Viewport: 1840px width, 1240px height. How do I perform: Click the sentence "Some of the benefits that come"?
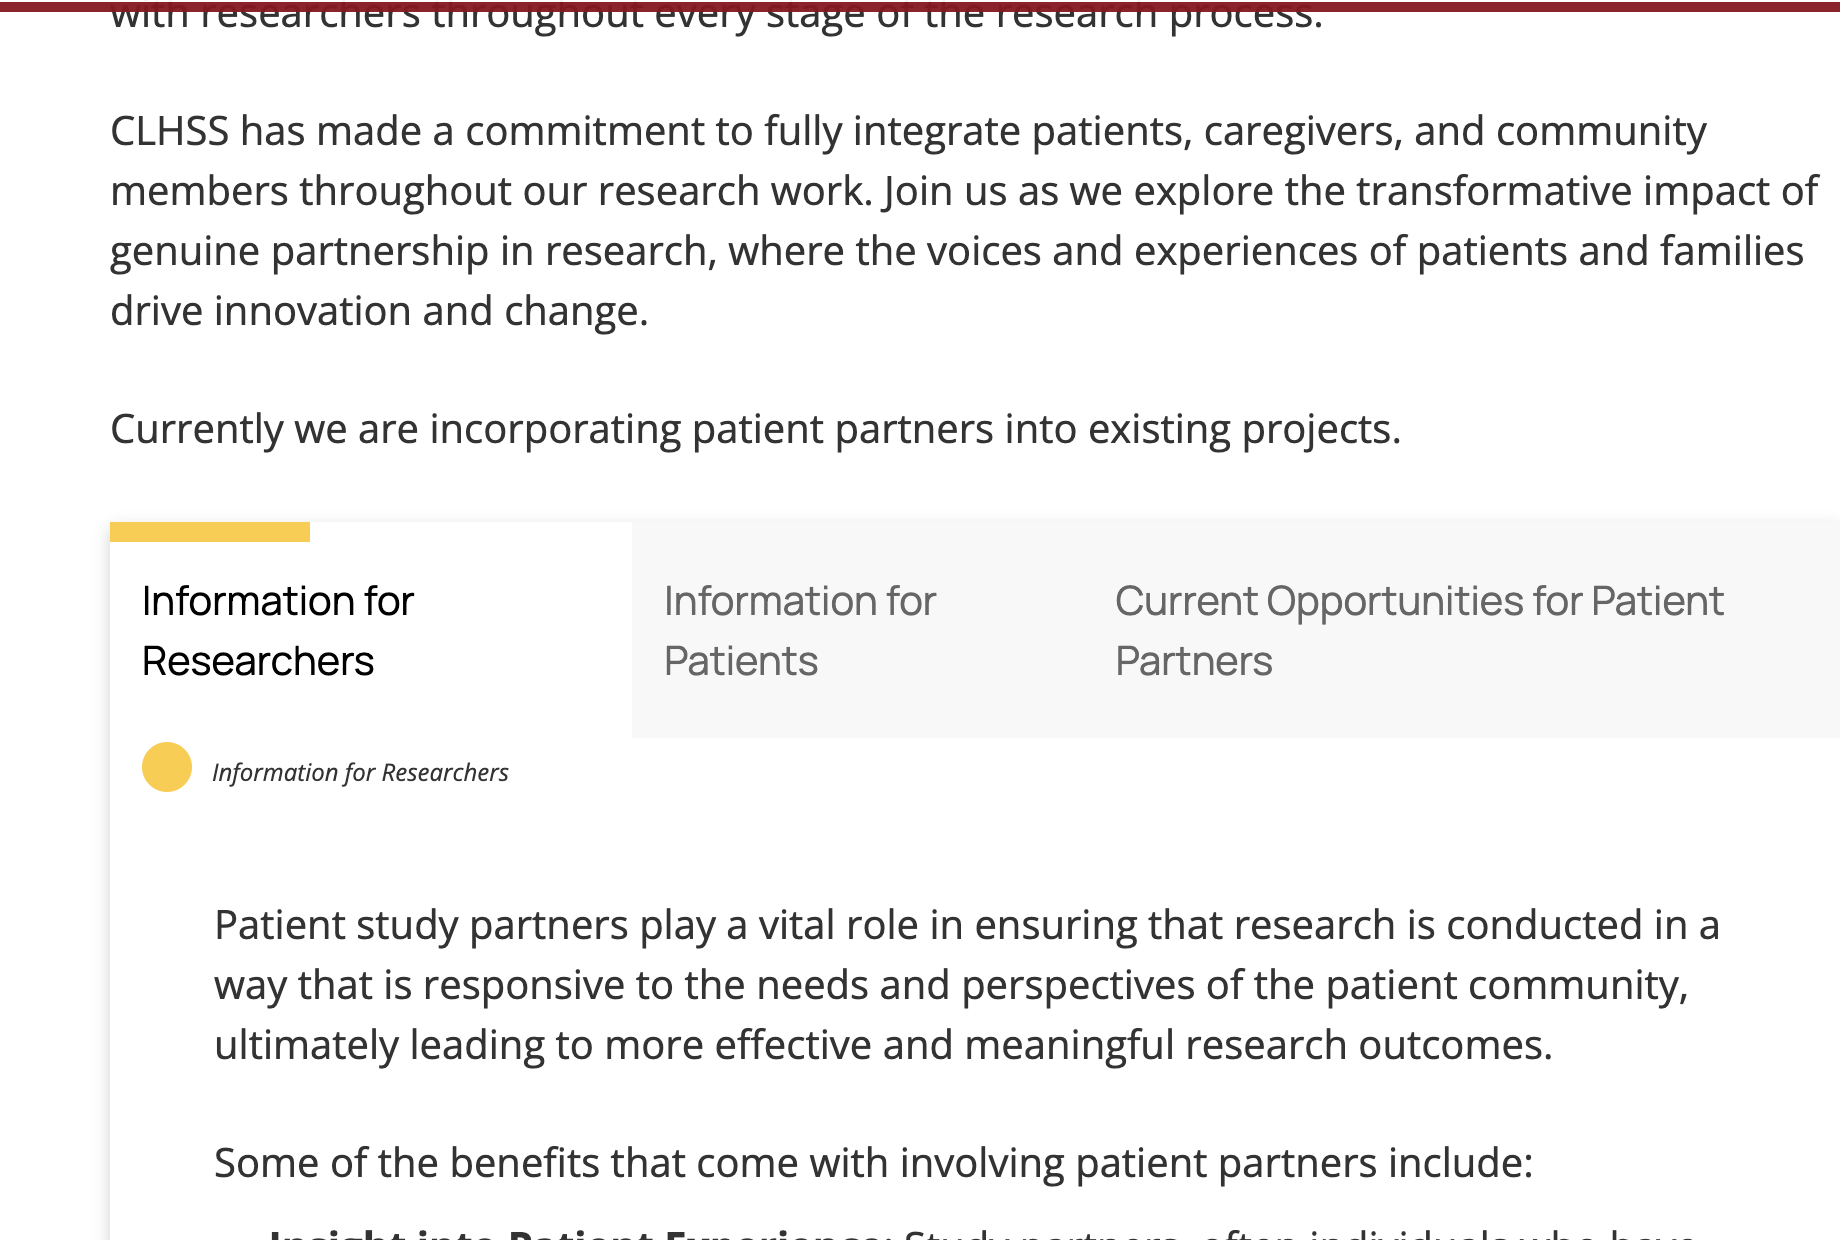tap(873, 1164)
